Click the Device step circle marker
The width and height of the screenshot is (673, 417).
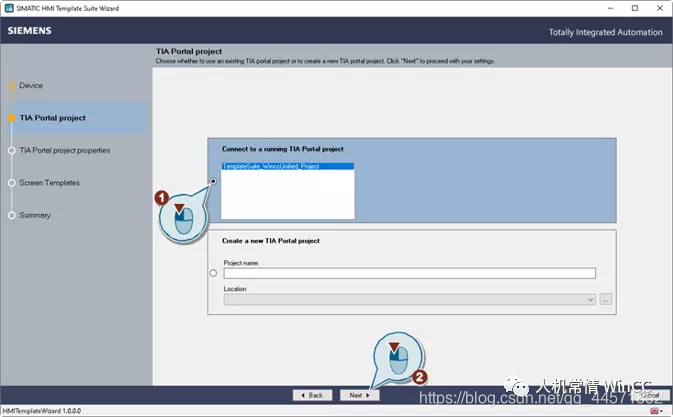point(12,86)
